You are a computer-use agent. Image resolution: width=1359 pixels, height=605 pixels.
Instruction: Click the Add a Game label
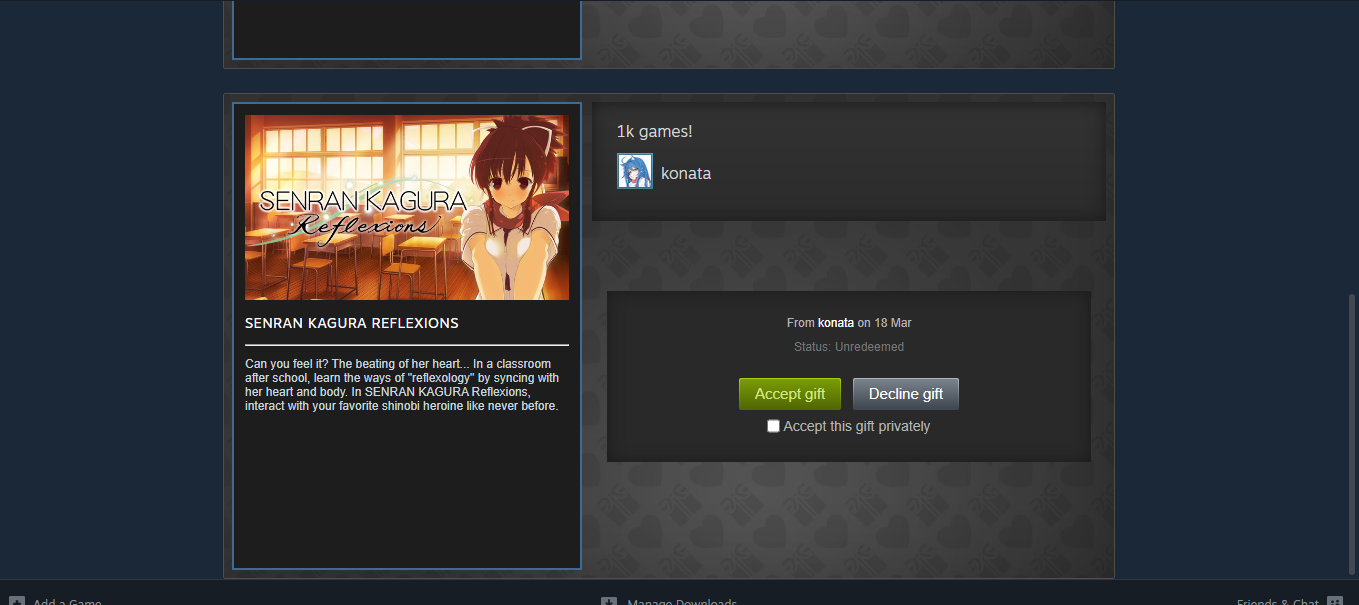(x=68, y=601)
